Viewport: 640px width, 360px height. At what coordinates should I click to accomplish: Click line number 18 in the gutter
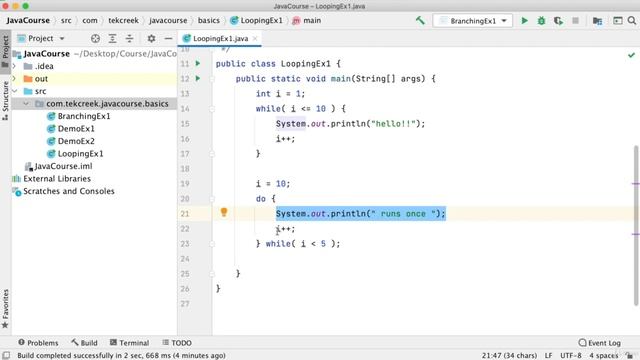(185, 169)
